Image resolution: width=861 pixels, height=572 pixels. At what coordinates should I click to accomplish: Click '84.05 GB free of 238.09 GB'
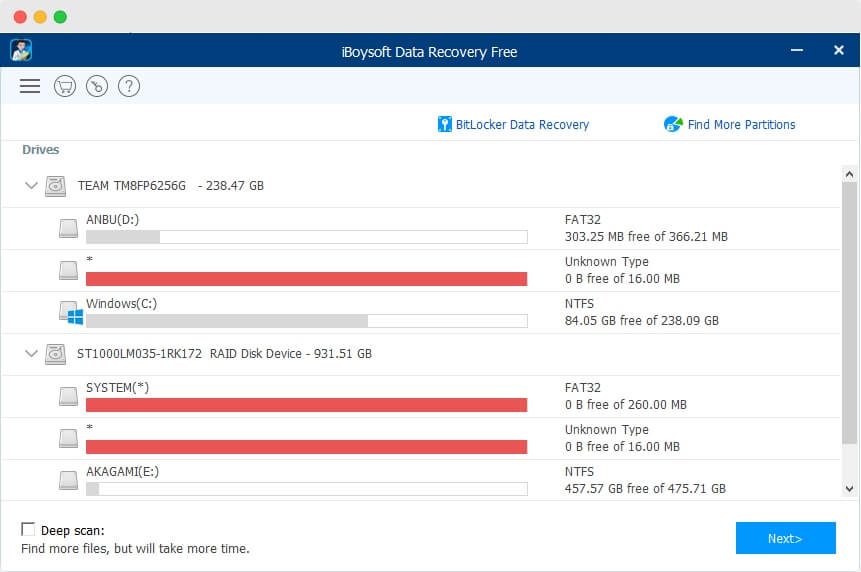642,321
